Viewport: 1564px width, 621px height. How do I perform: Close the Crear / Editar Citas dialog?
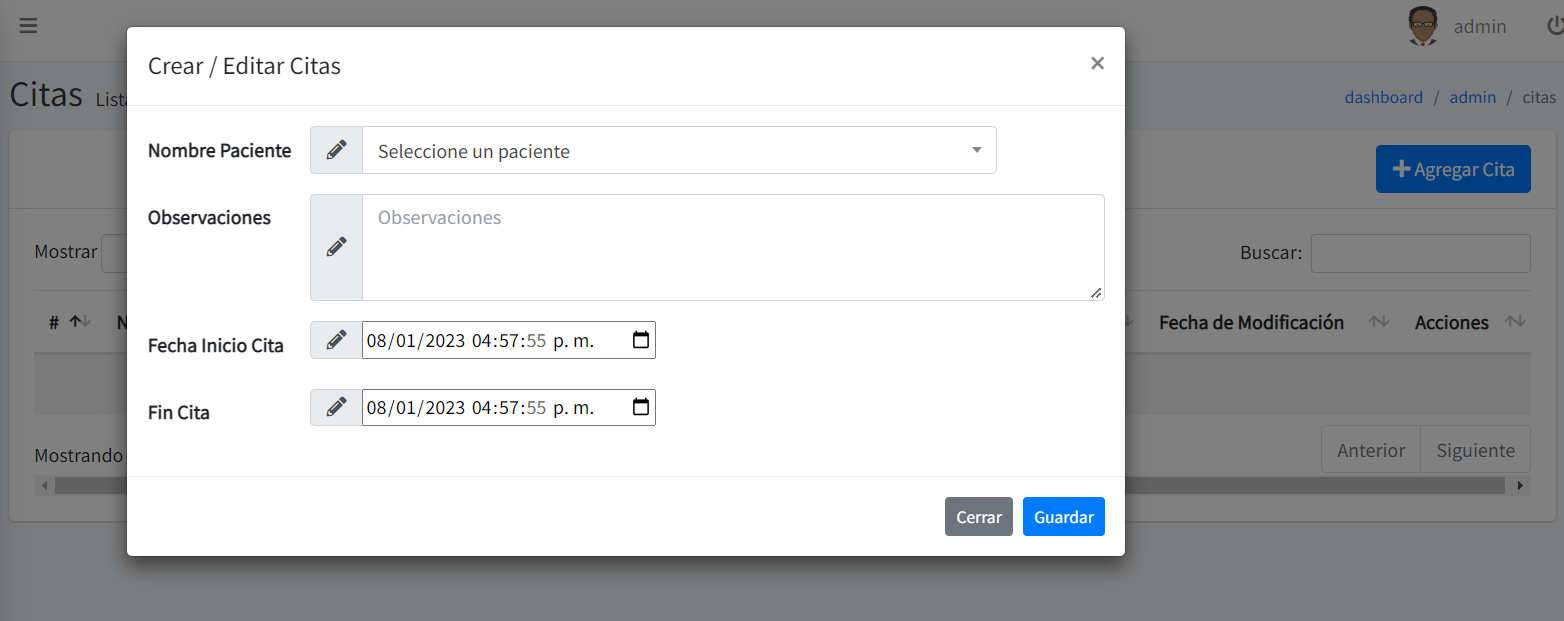[x=1097, y=64]
